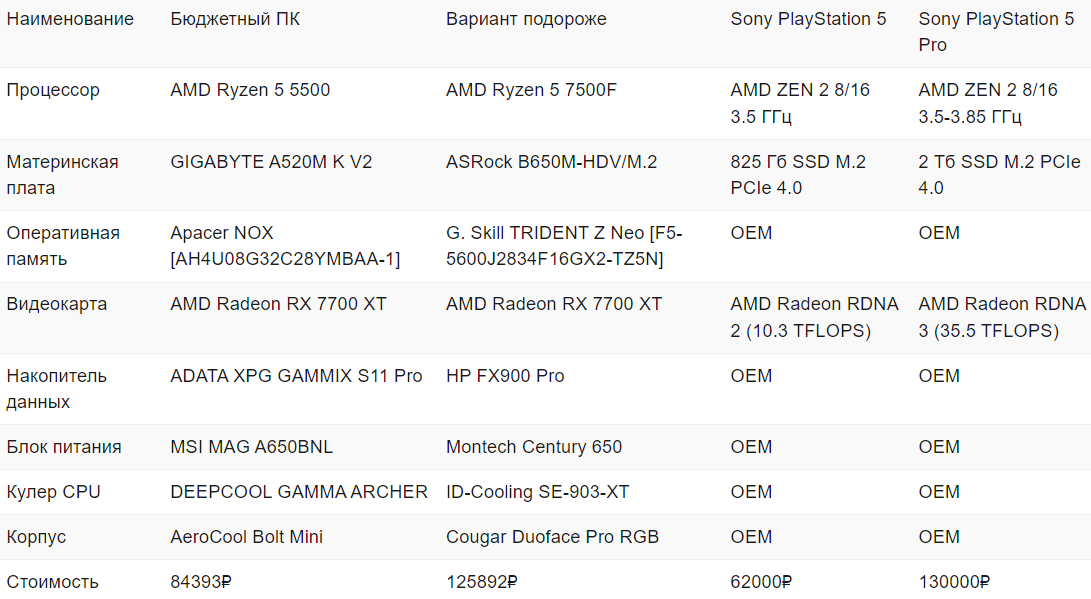
Task: Click 'ADATA XPG GAMMIX S11 Pro' cell
Action: click(296, 377)
